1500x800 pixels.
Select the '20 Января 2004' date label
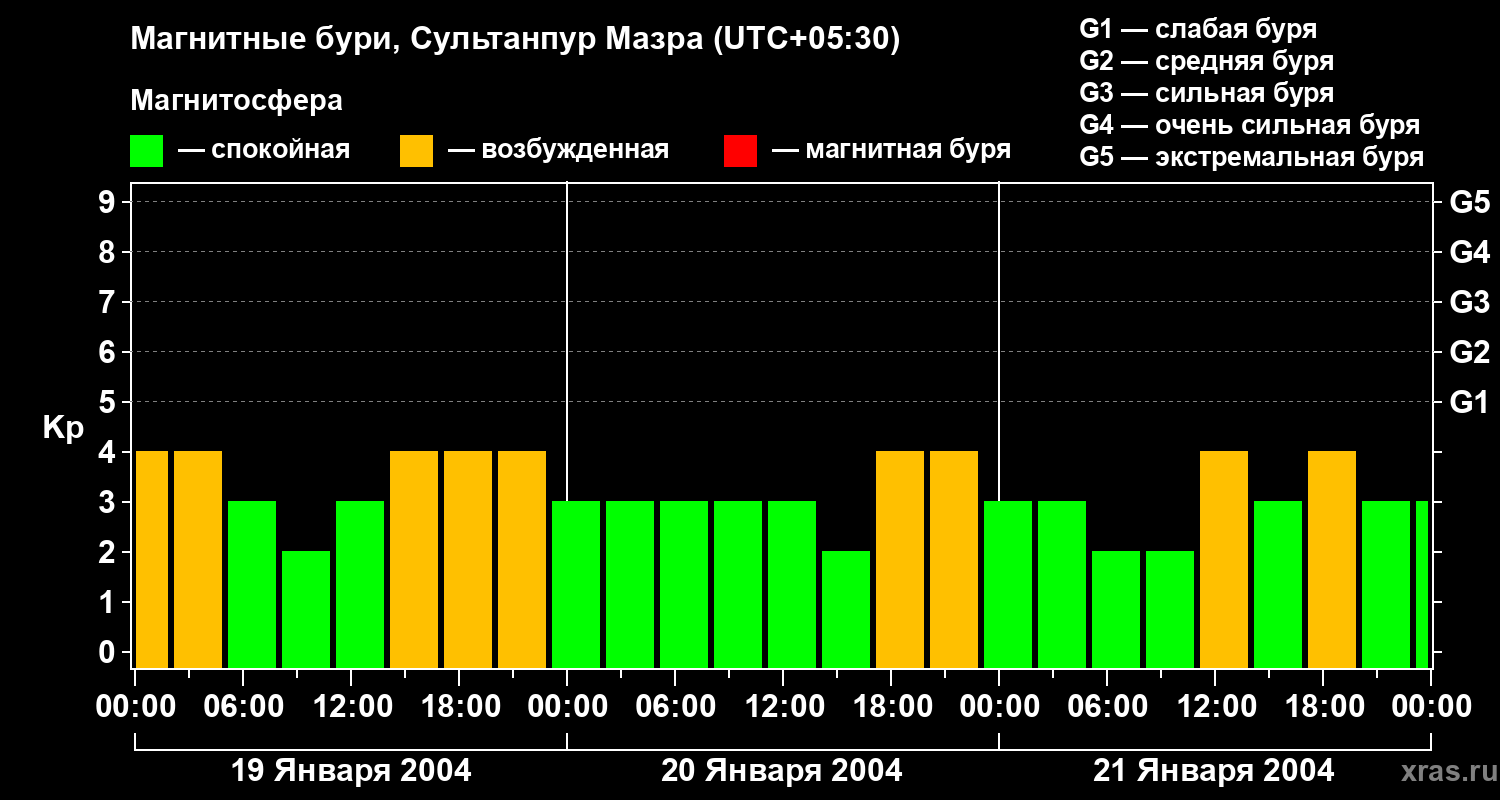coord(782,771)
